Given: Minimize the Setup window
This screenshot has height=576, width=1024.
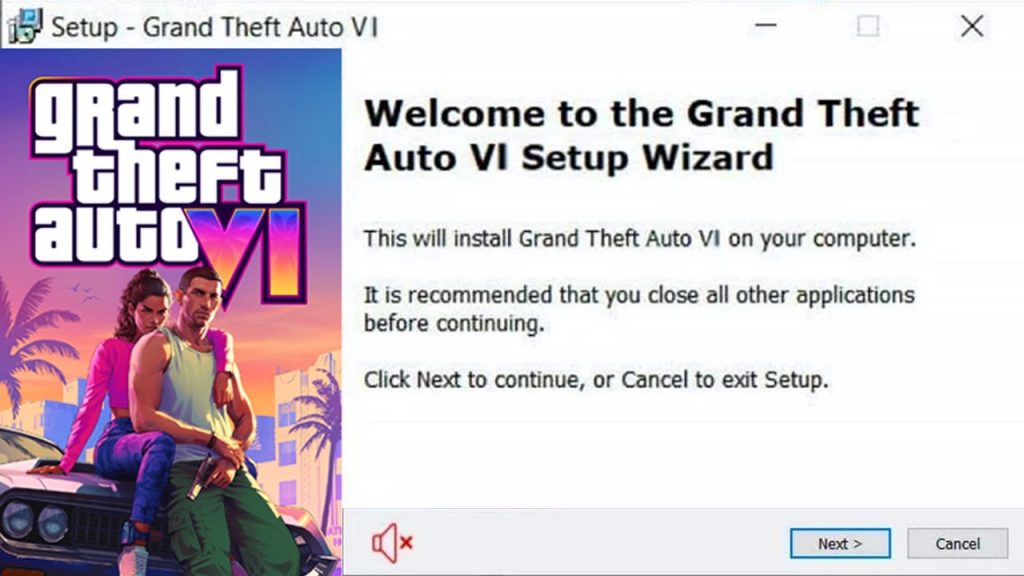Looking at the screenshot, I should [x=765, y=26].
